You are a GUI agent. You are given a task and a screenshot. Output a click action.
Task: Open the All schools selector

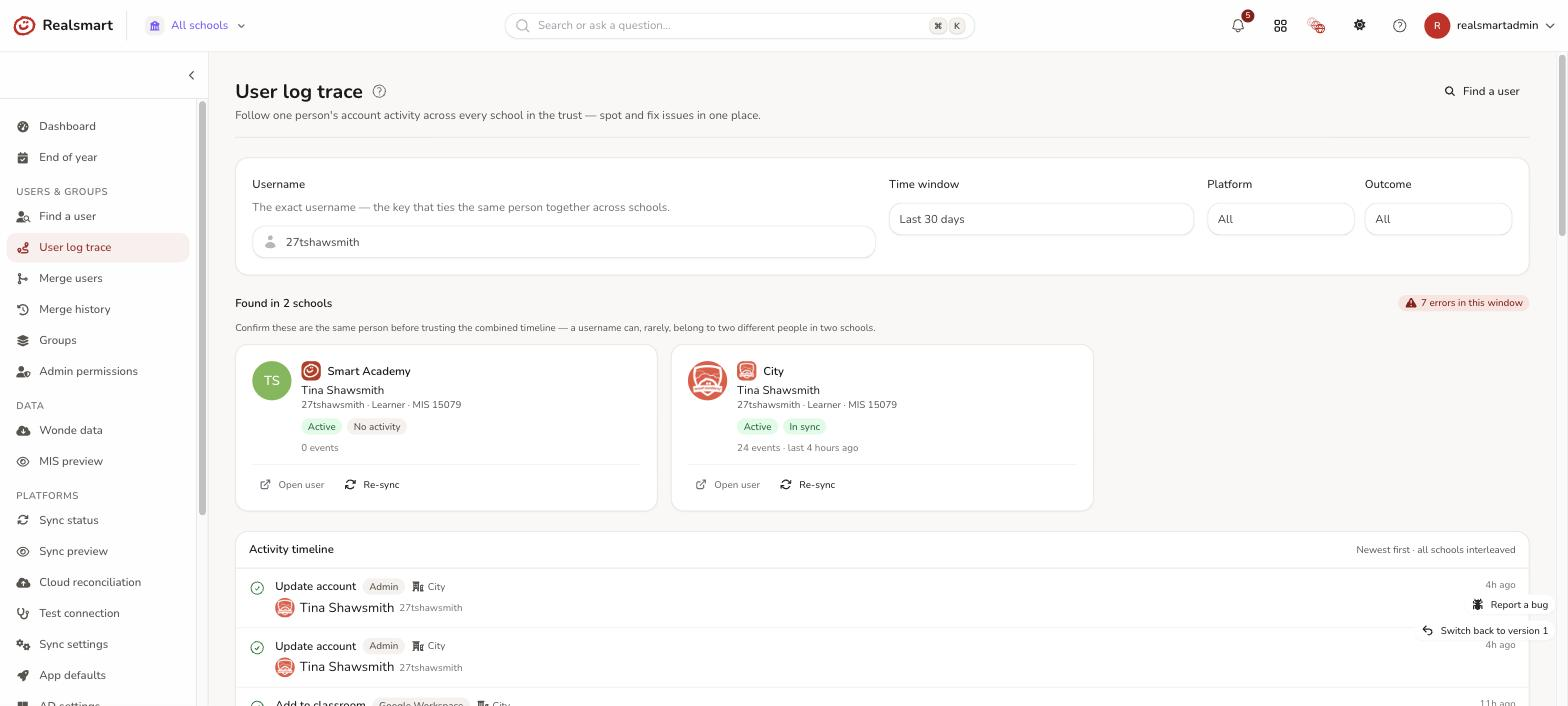click(x=197, y=25)
